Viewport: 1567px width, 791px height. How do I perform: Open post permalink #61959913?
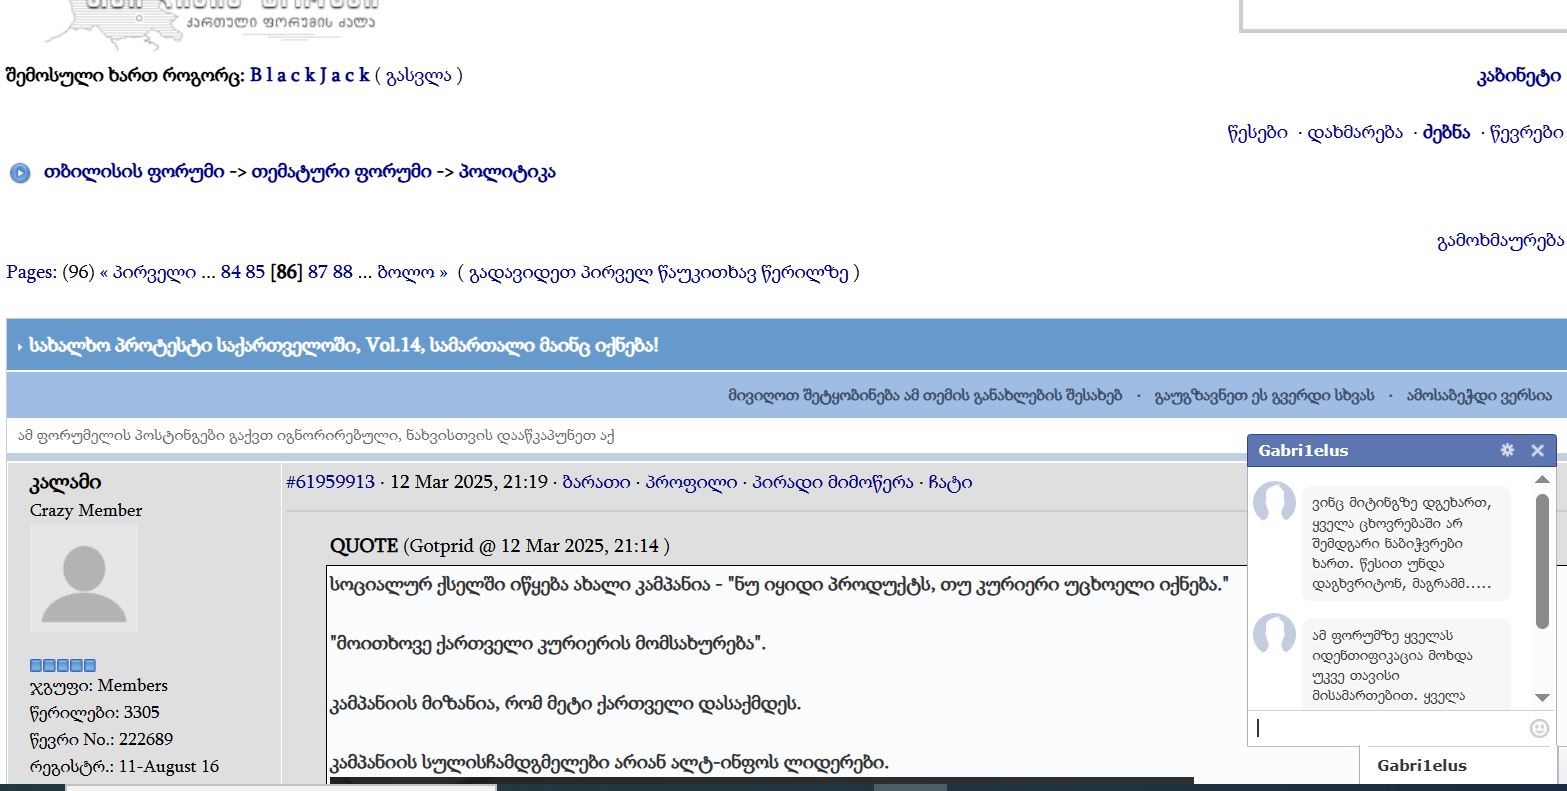(x=330, y=482)
